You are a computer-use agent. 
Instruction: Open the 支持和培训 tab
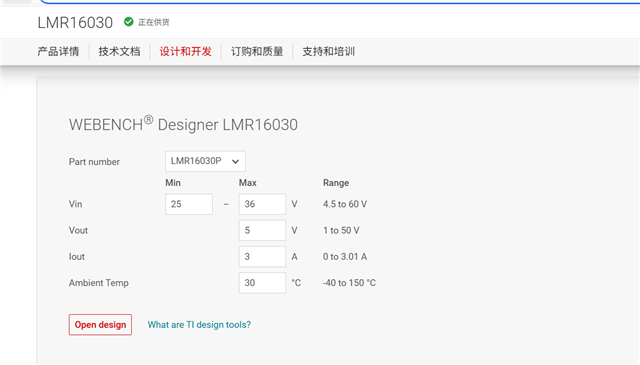(x=329, y=51)
